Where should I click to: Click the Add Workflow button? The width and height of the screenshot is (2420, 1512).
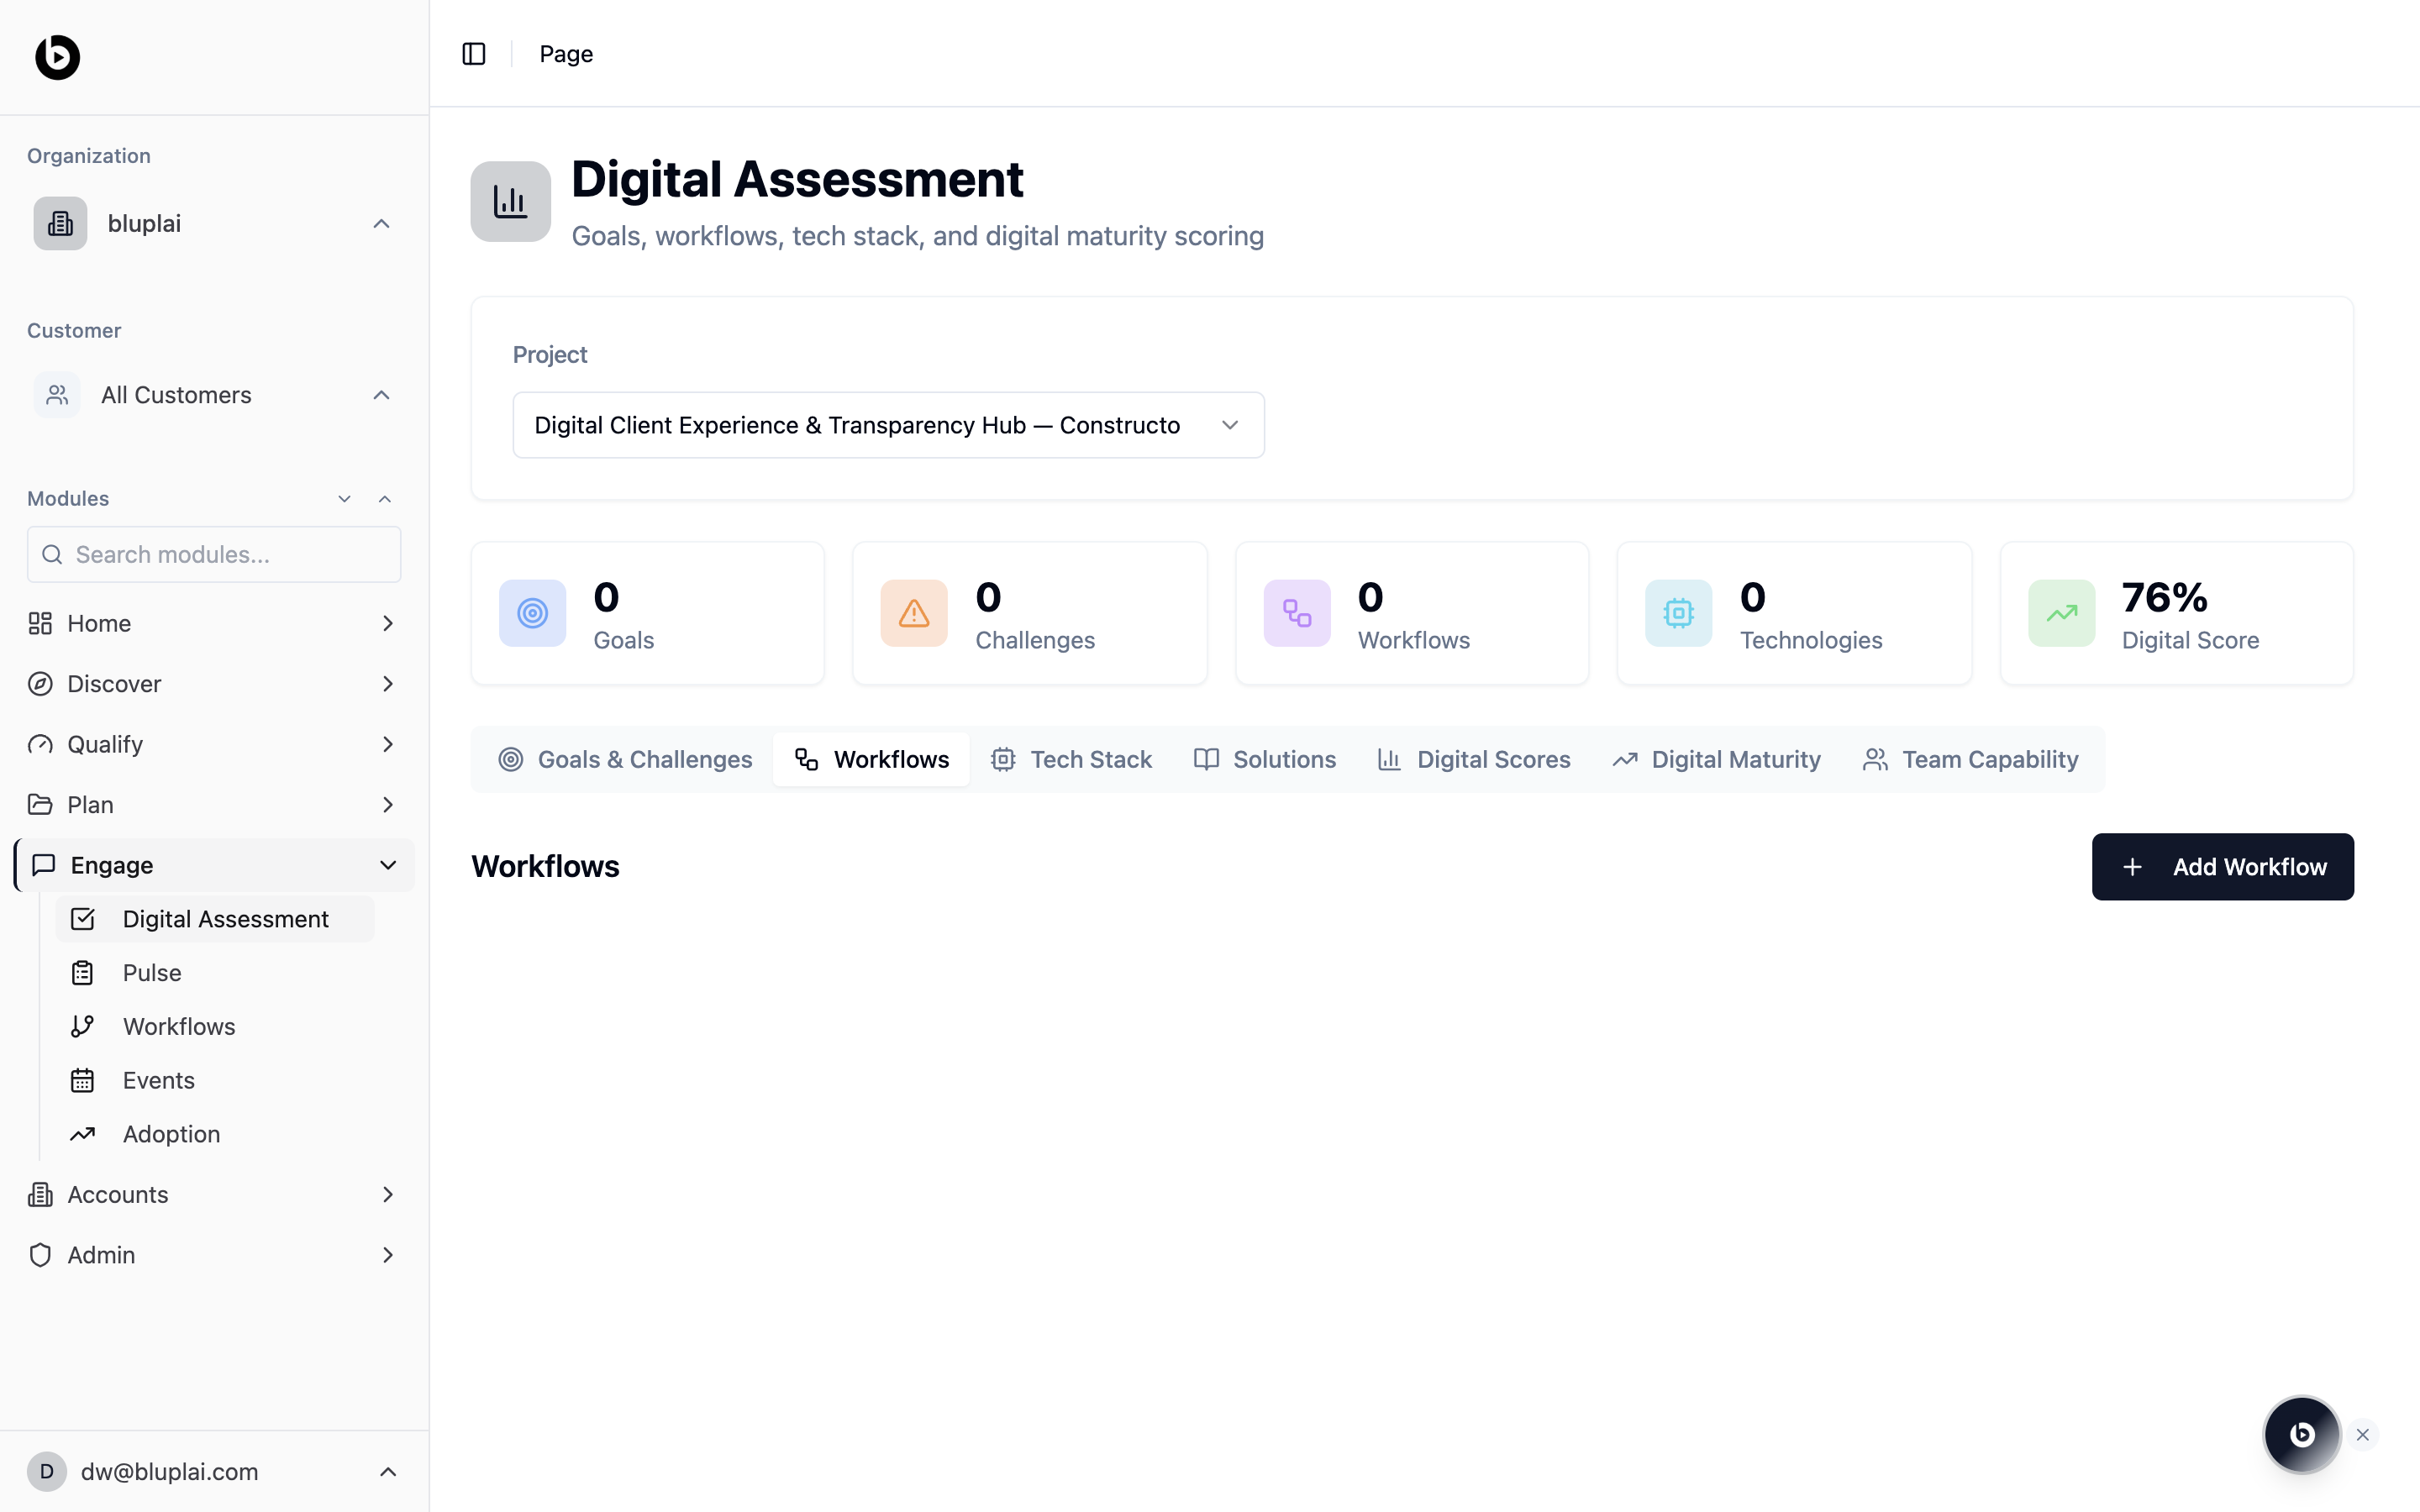(2222, 866)
